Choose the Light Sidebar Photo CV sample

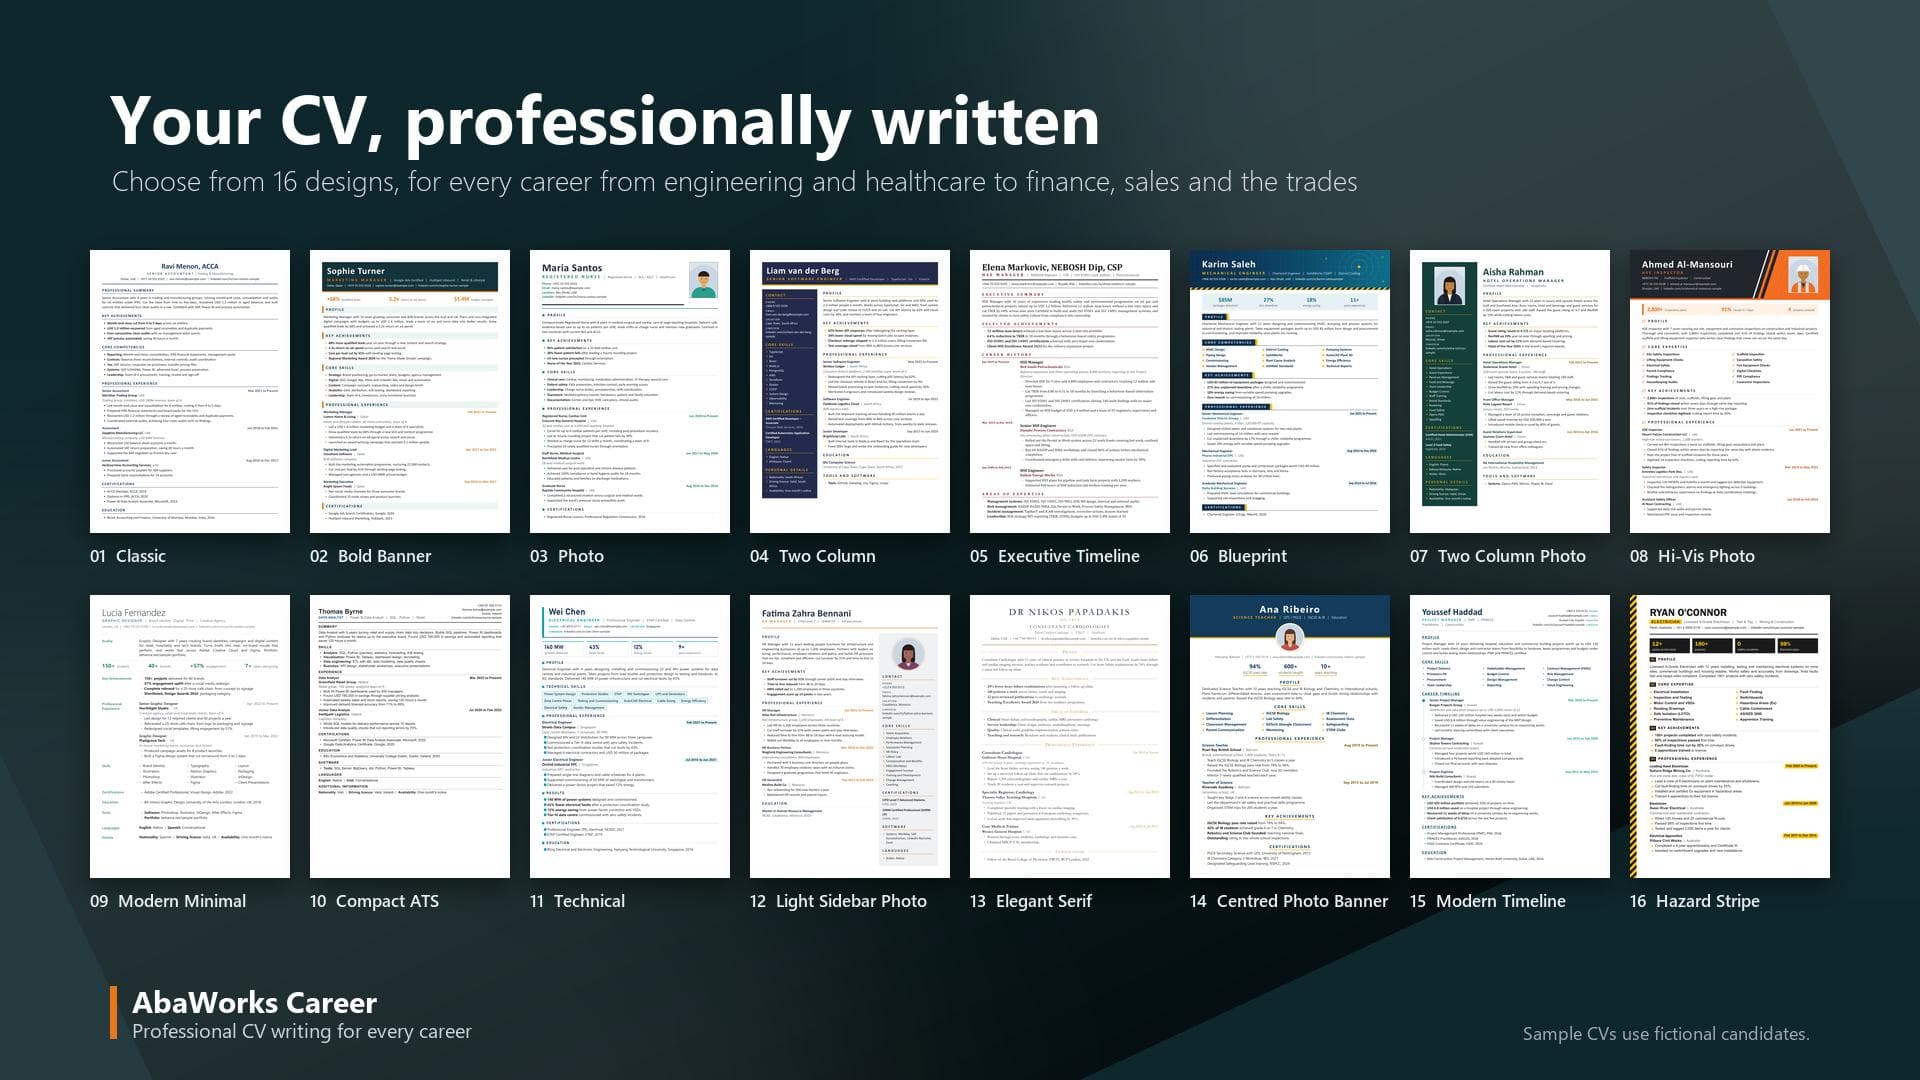[x=850, y=737]
